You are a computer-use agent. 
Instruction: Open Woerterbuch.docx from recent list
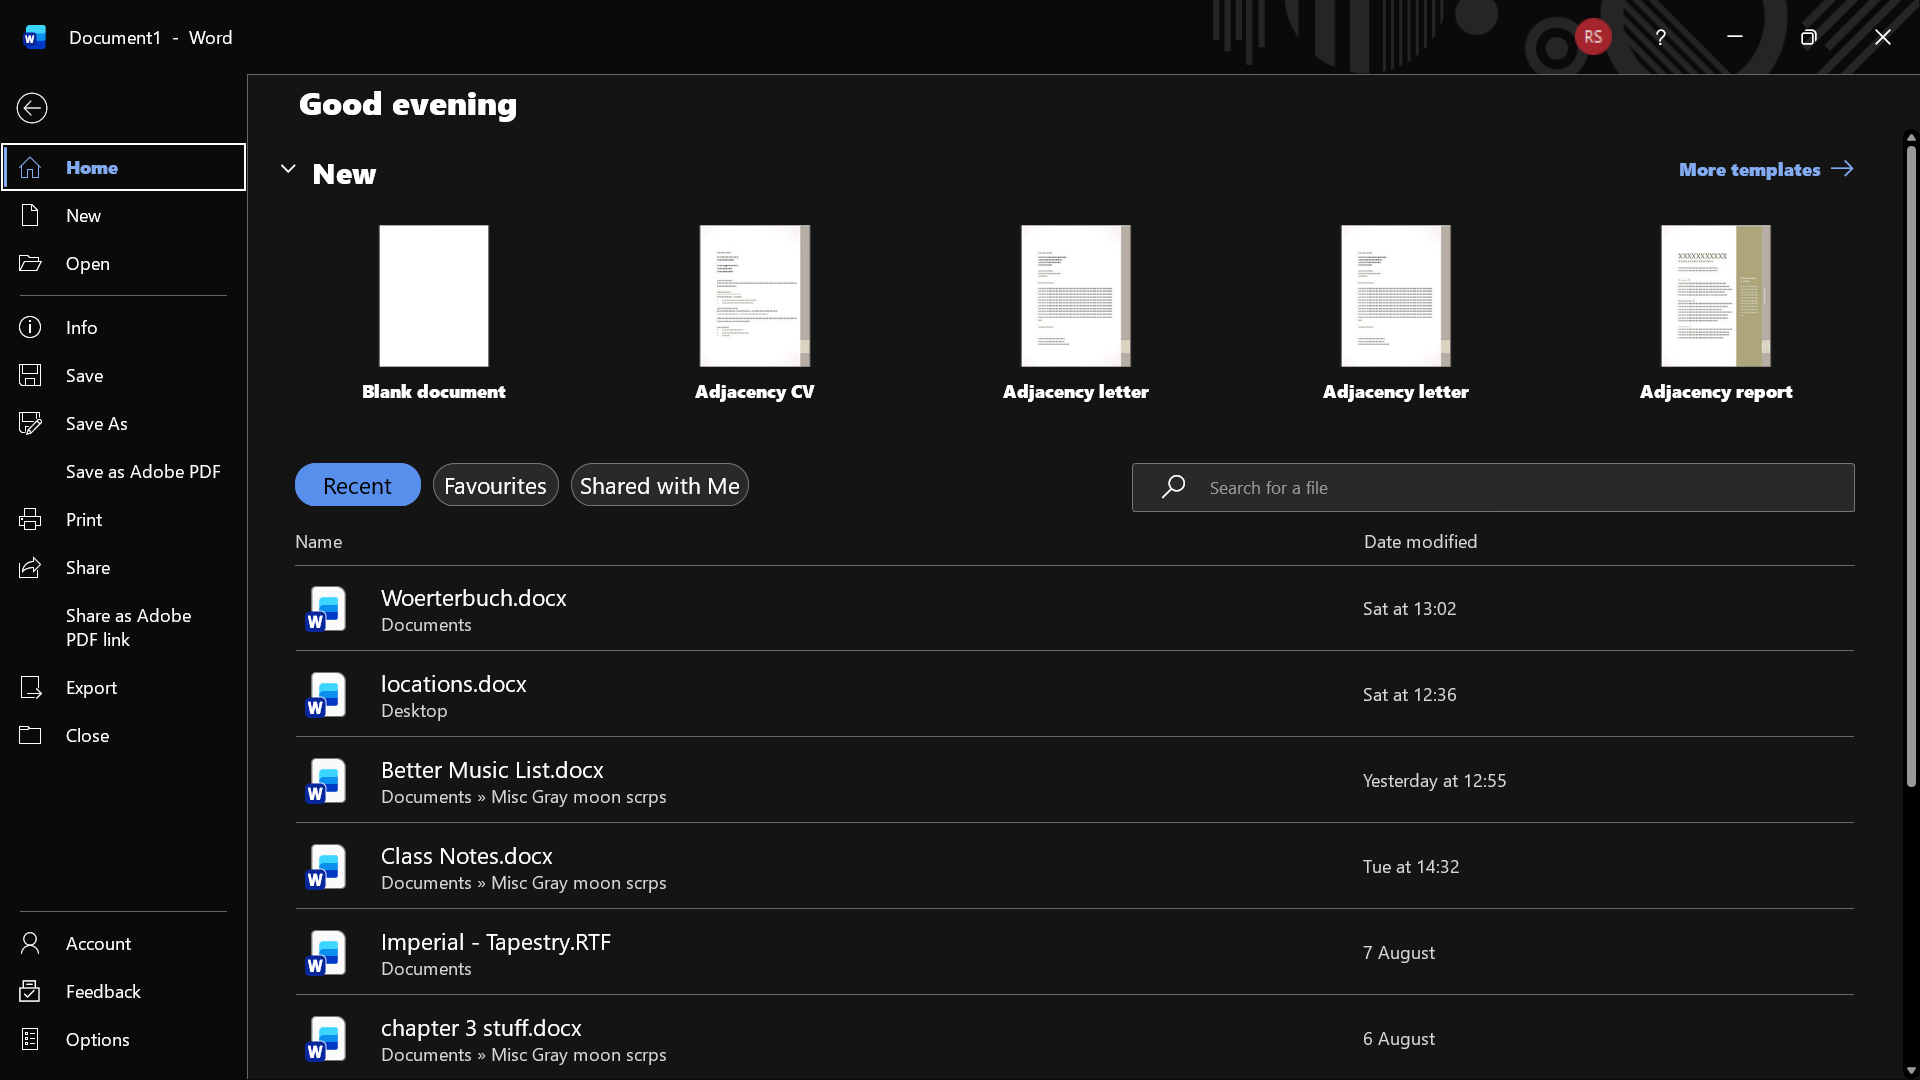click(x=1074, y=608)
